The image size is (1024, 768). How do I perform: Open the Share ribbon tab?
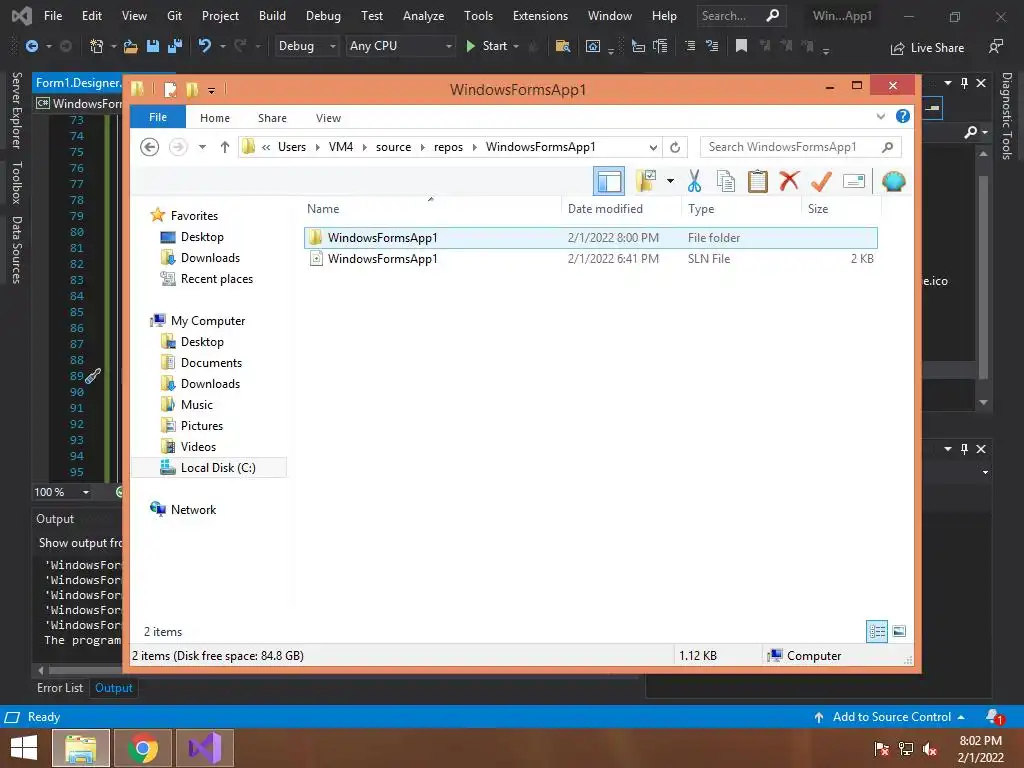(x=272, y=118)
